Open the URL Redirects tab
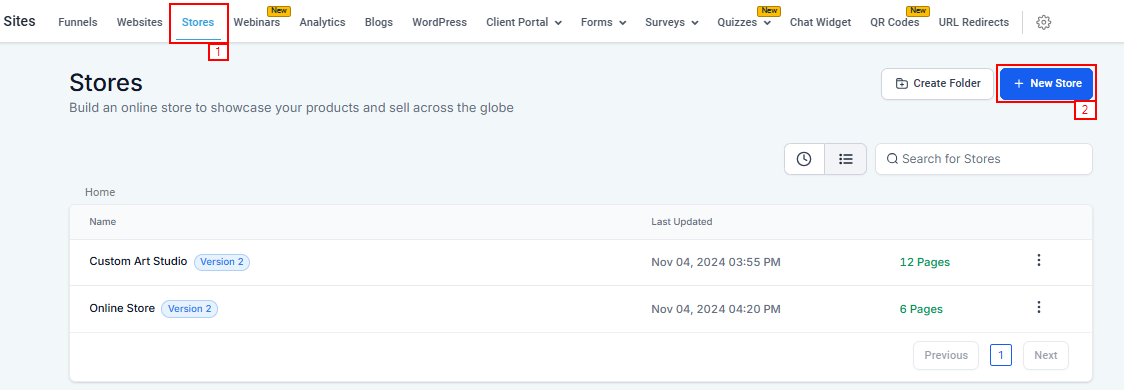Viewport: 1124px width, 390px height. click(x=973, y=22)
